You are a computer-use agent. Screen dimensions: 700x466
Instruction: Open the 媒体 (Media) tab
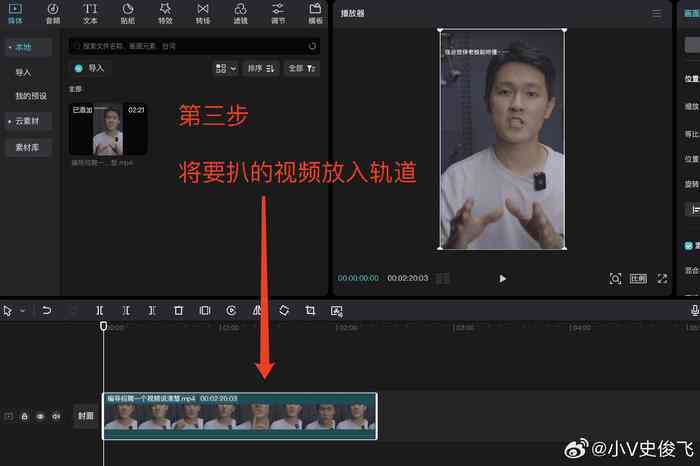point(15,13)
